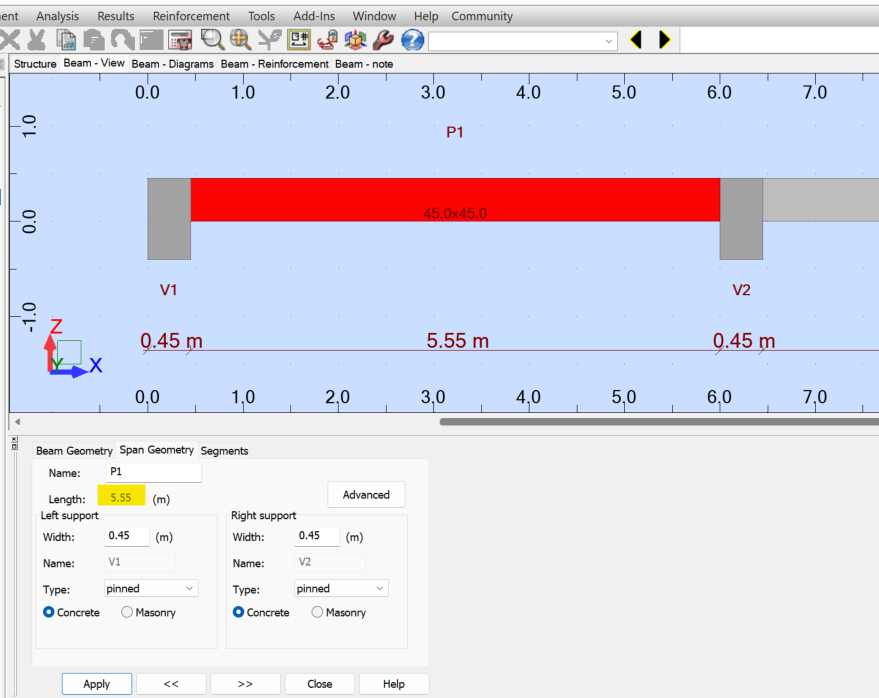Open the Analysis menu
Image resolution: width=879 pixels, height=698 pixels.
tap(57, 16)
